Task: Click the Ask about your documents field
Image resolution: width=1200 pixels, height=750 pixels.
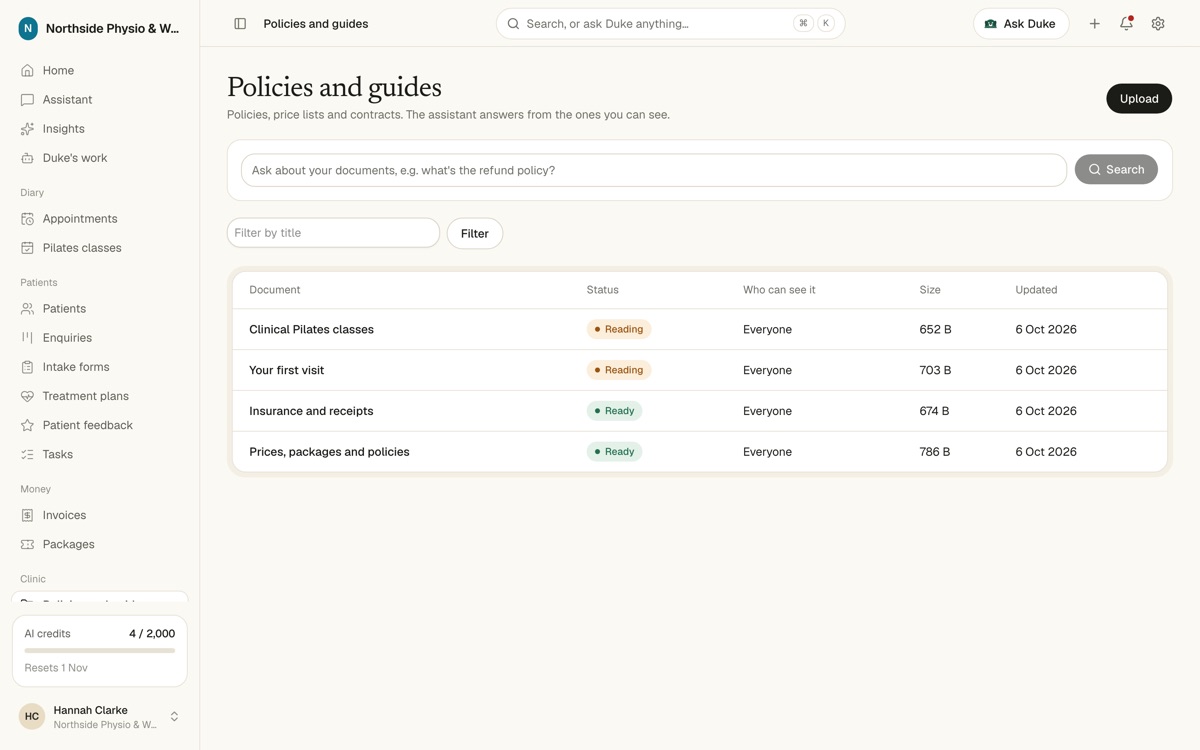Action: click(x=654, y=170)
